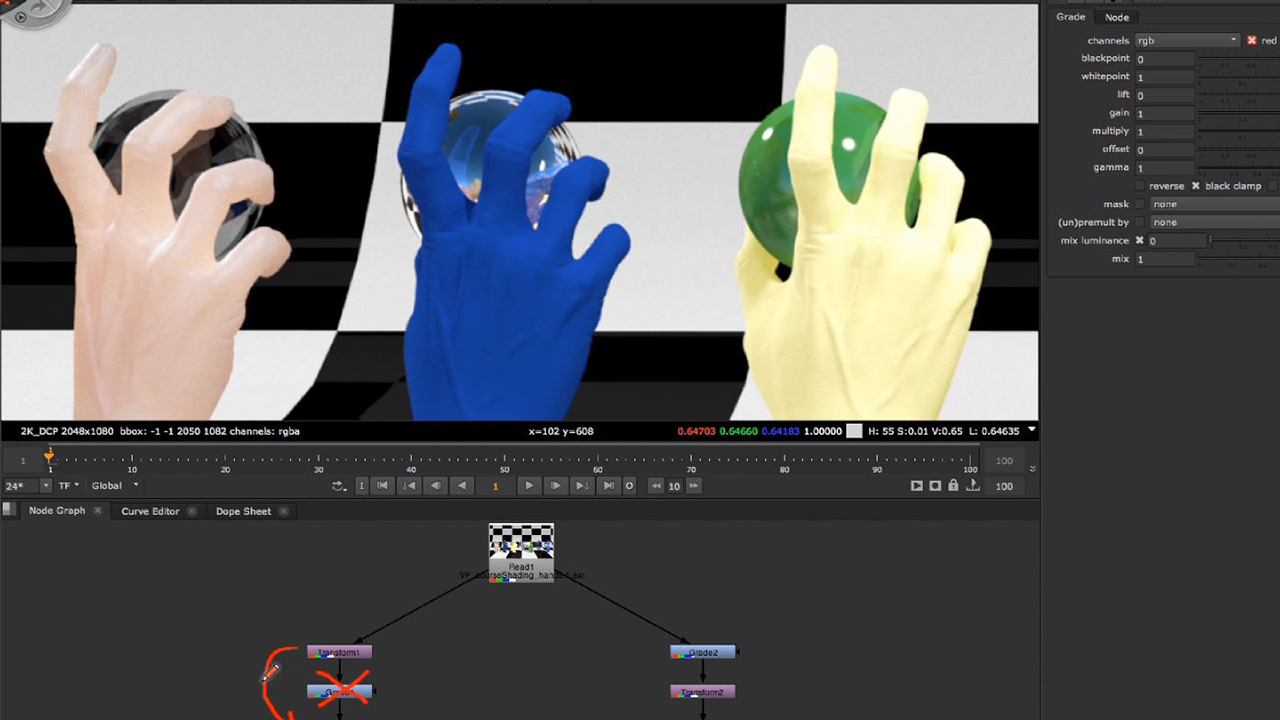Skip forward by frame increment

[x=693, y=486]
